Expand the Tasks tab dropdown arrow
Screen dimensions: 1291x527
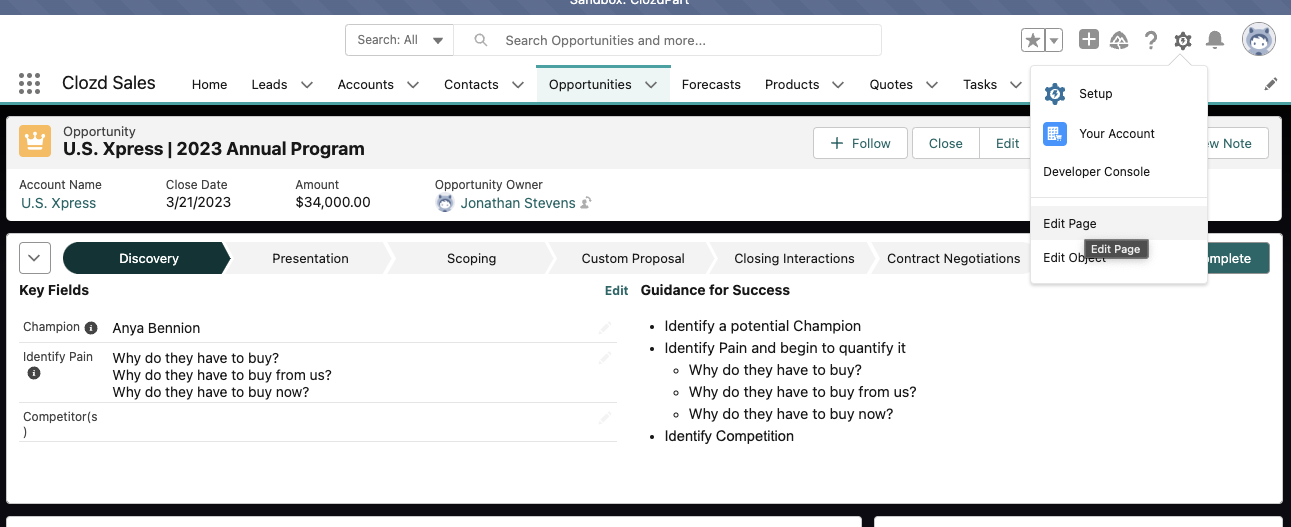(1016, 85)
